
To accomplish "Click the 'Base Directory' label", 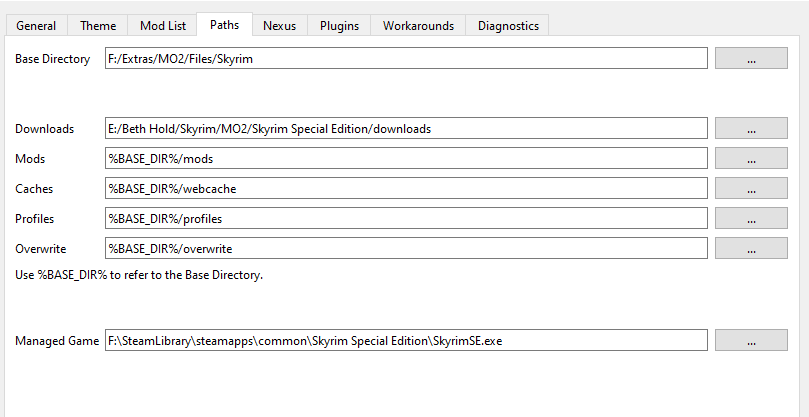I will click(x=52, y=59).
